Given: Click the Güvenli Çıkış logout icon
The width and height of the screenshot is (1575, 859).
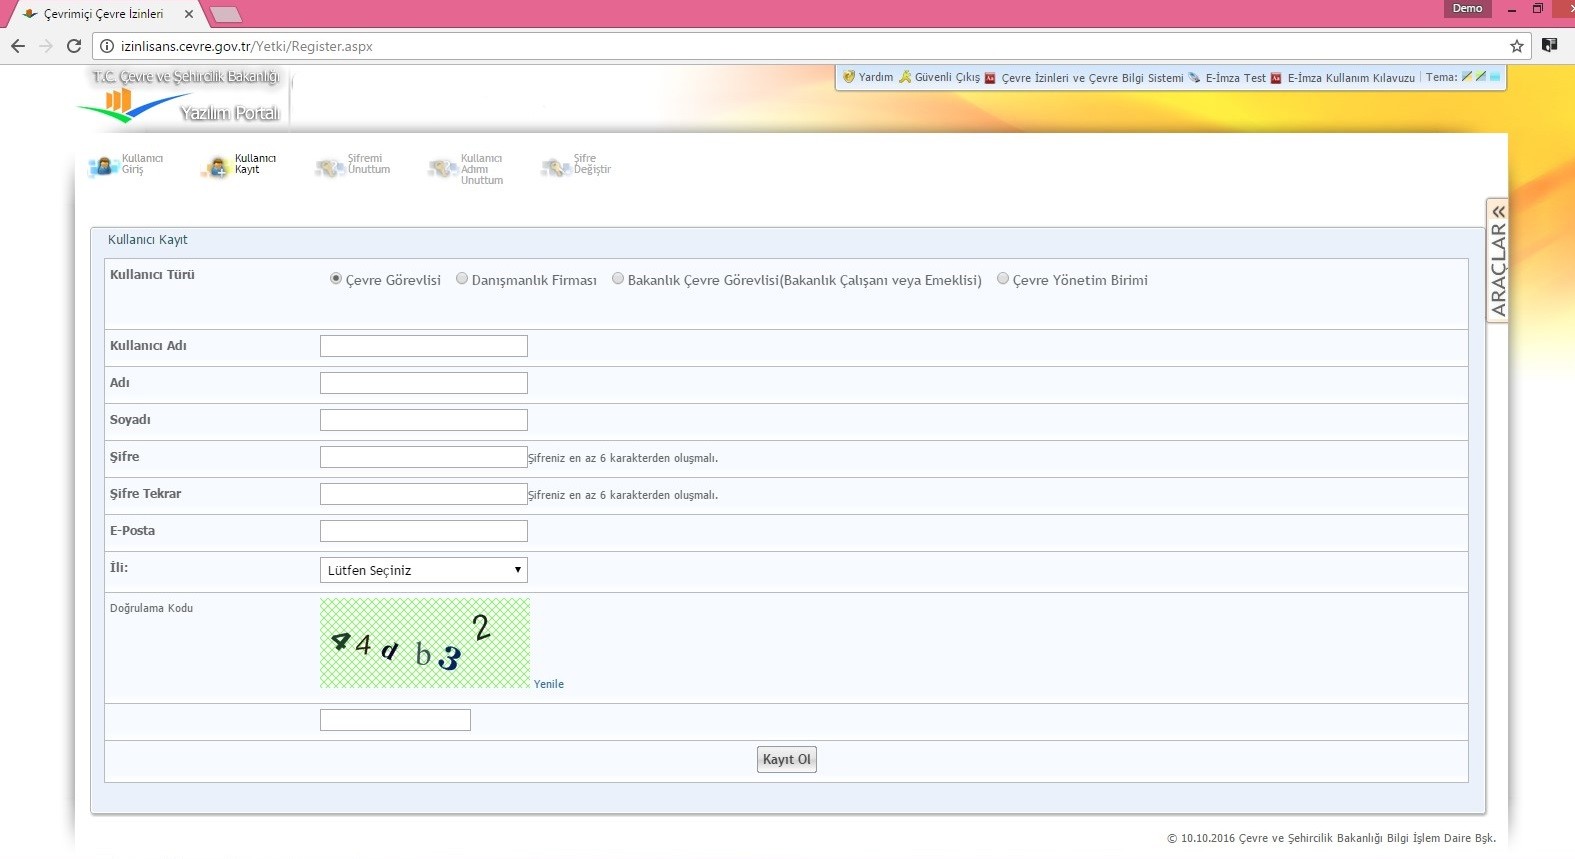Looking at the screenshot, I should (x=905, y=77).
